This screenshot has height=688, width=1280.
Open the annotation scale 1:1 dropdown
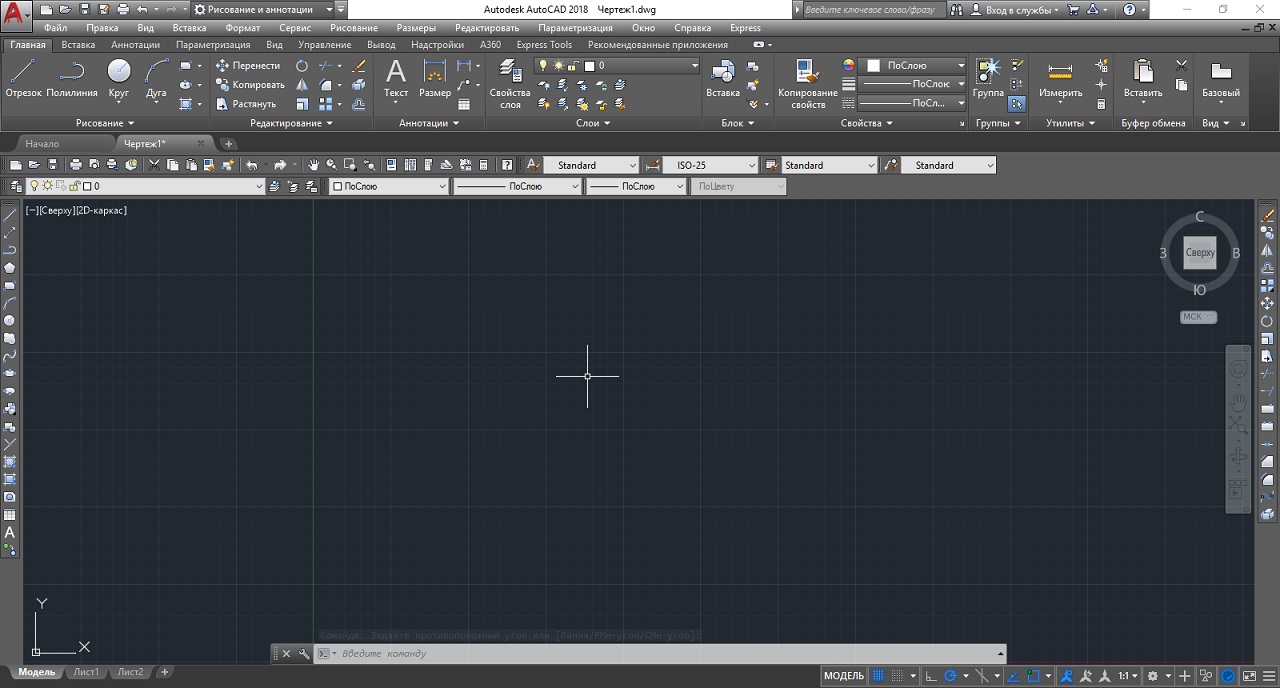(x=1128, y=676)
